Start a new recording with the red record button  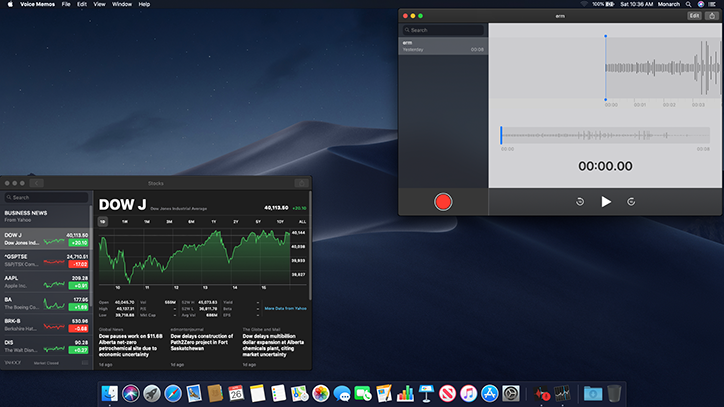pos(443,202)
